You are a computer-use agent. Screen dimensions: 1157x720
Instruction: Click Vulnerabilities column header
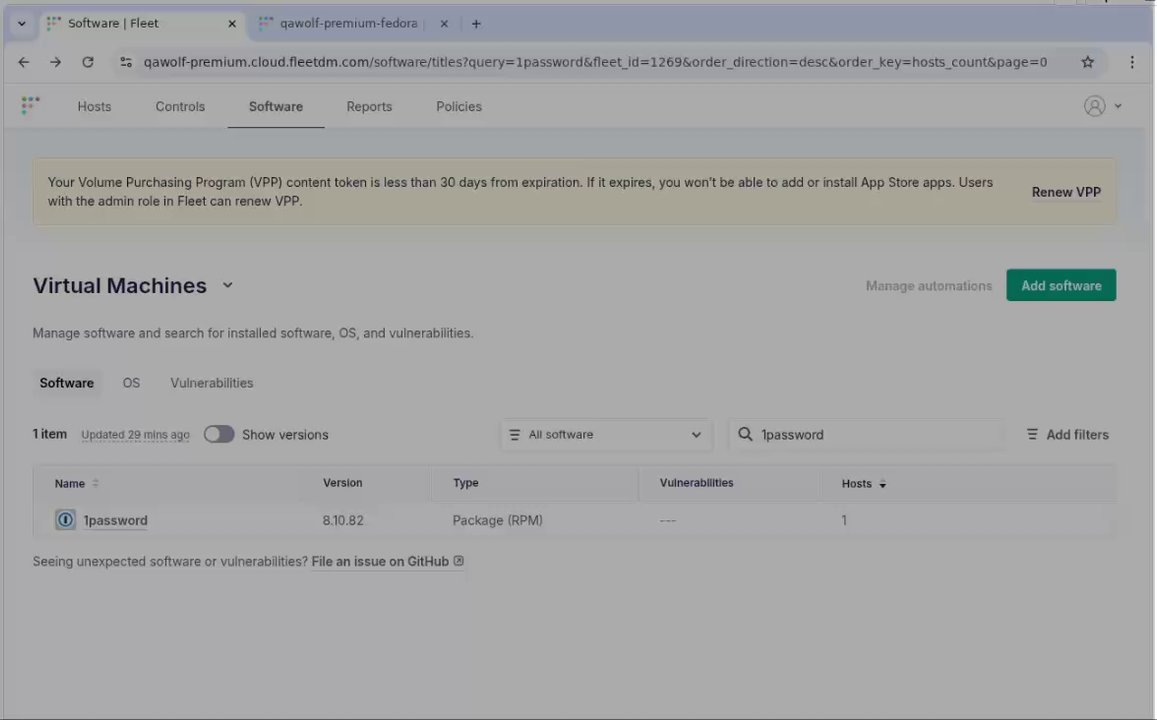click(696, 482)
